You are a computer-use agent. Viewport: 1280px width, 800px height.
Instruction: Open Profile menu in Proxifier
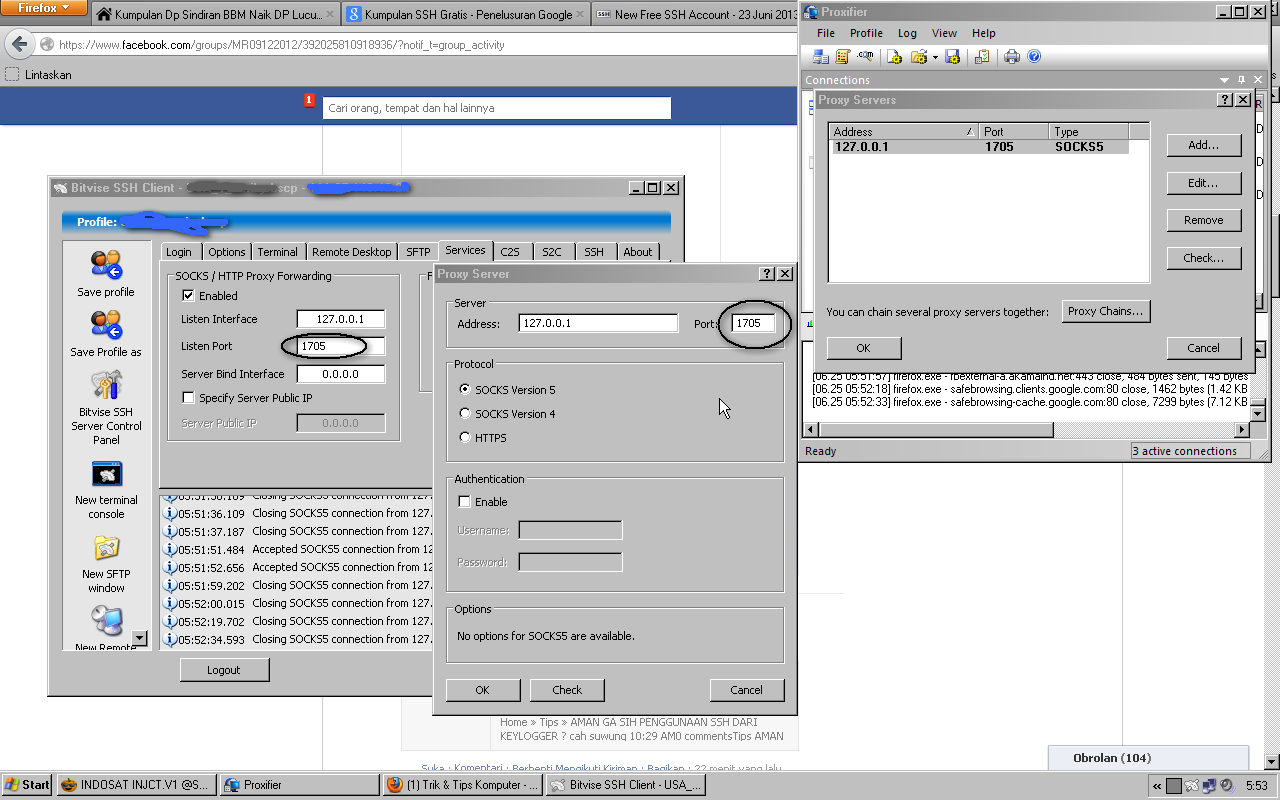[x=866, y=33]
